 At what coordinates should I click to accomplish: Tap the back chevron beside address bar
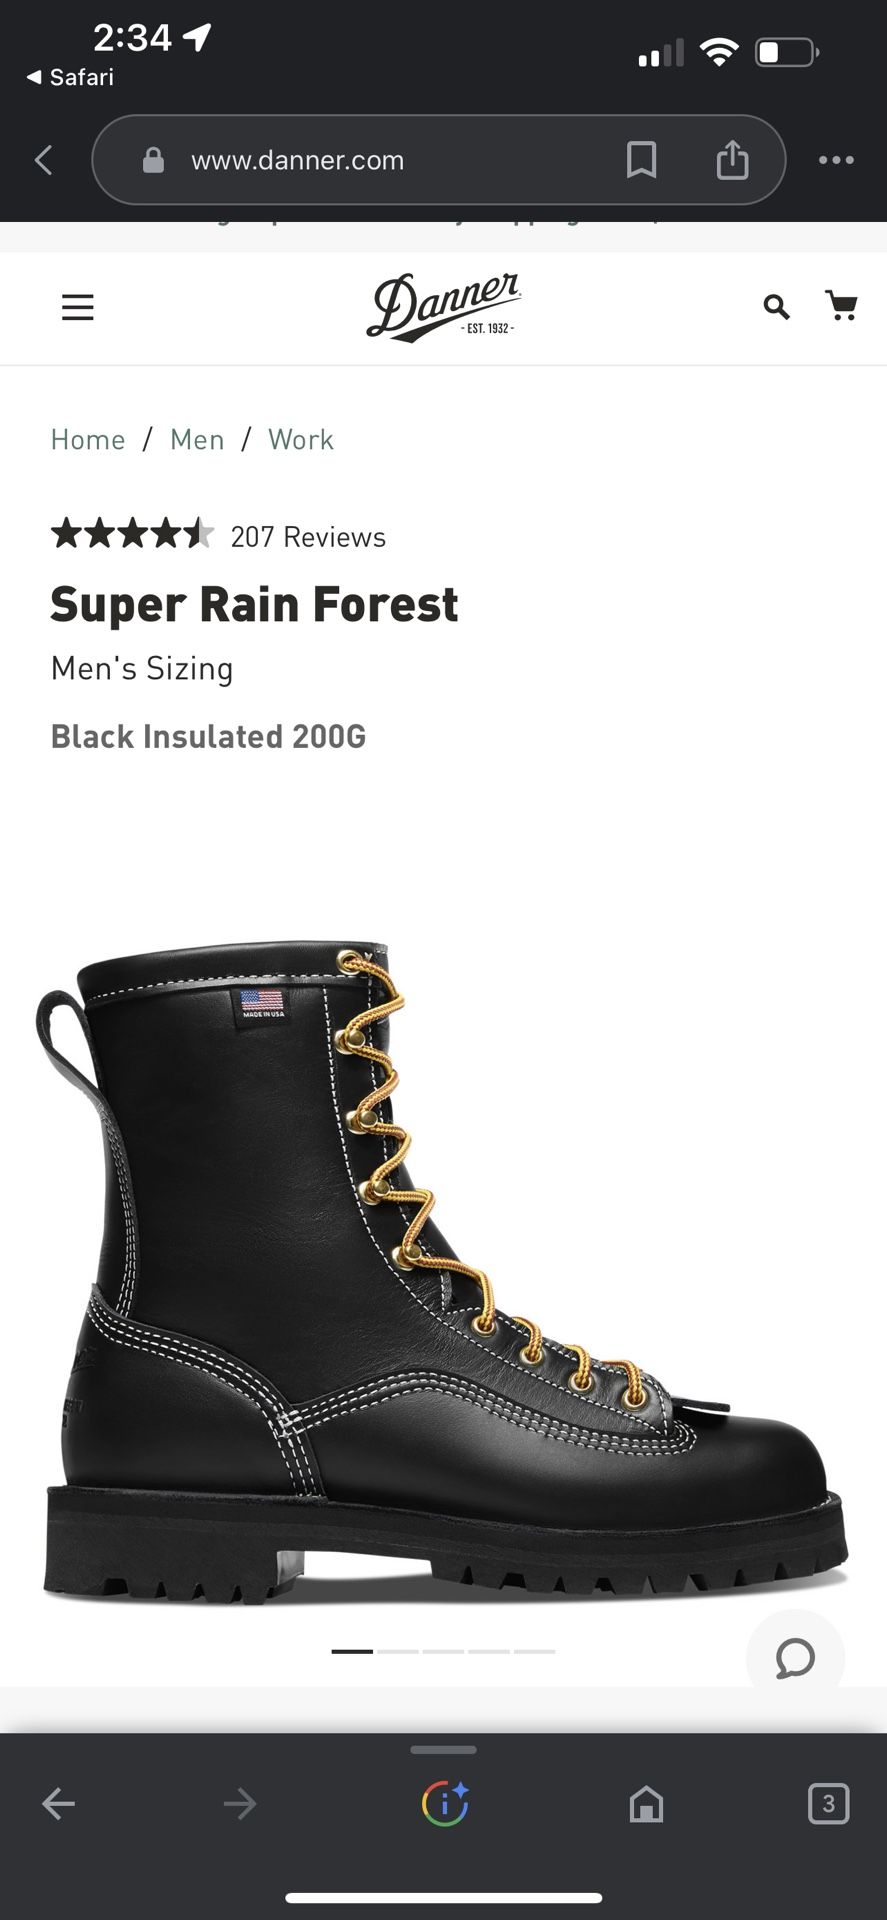pyautogui.click(x=43, y=160)
